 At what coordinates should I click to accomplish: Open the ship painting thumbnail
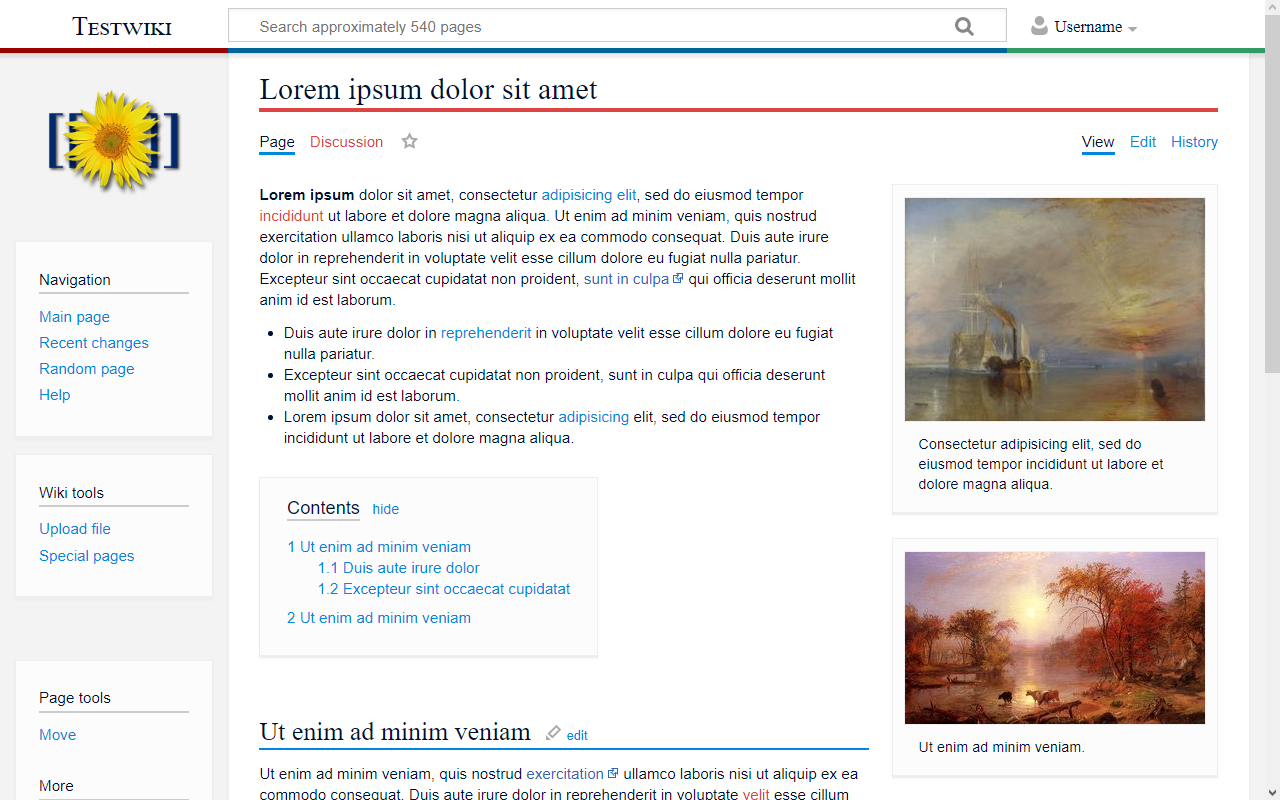(1054, 309)
